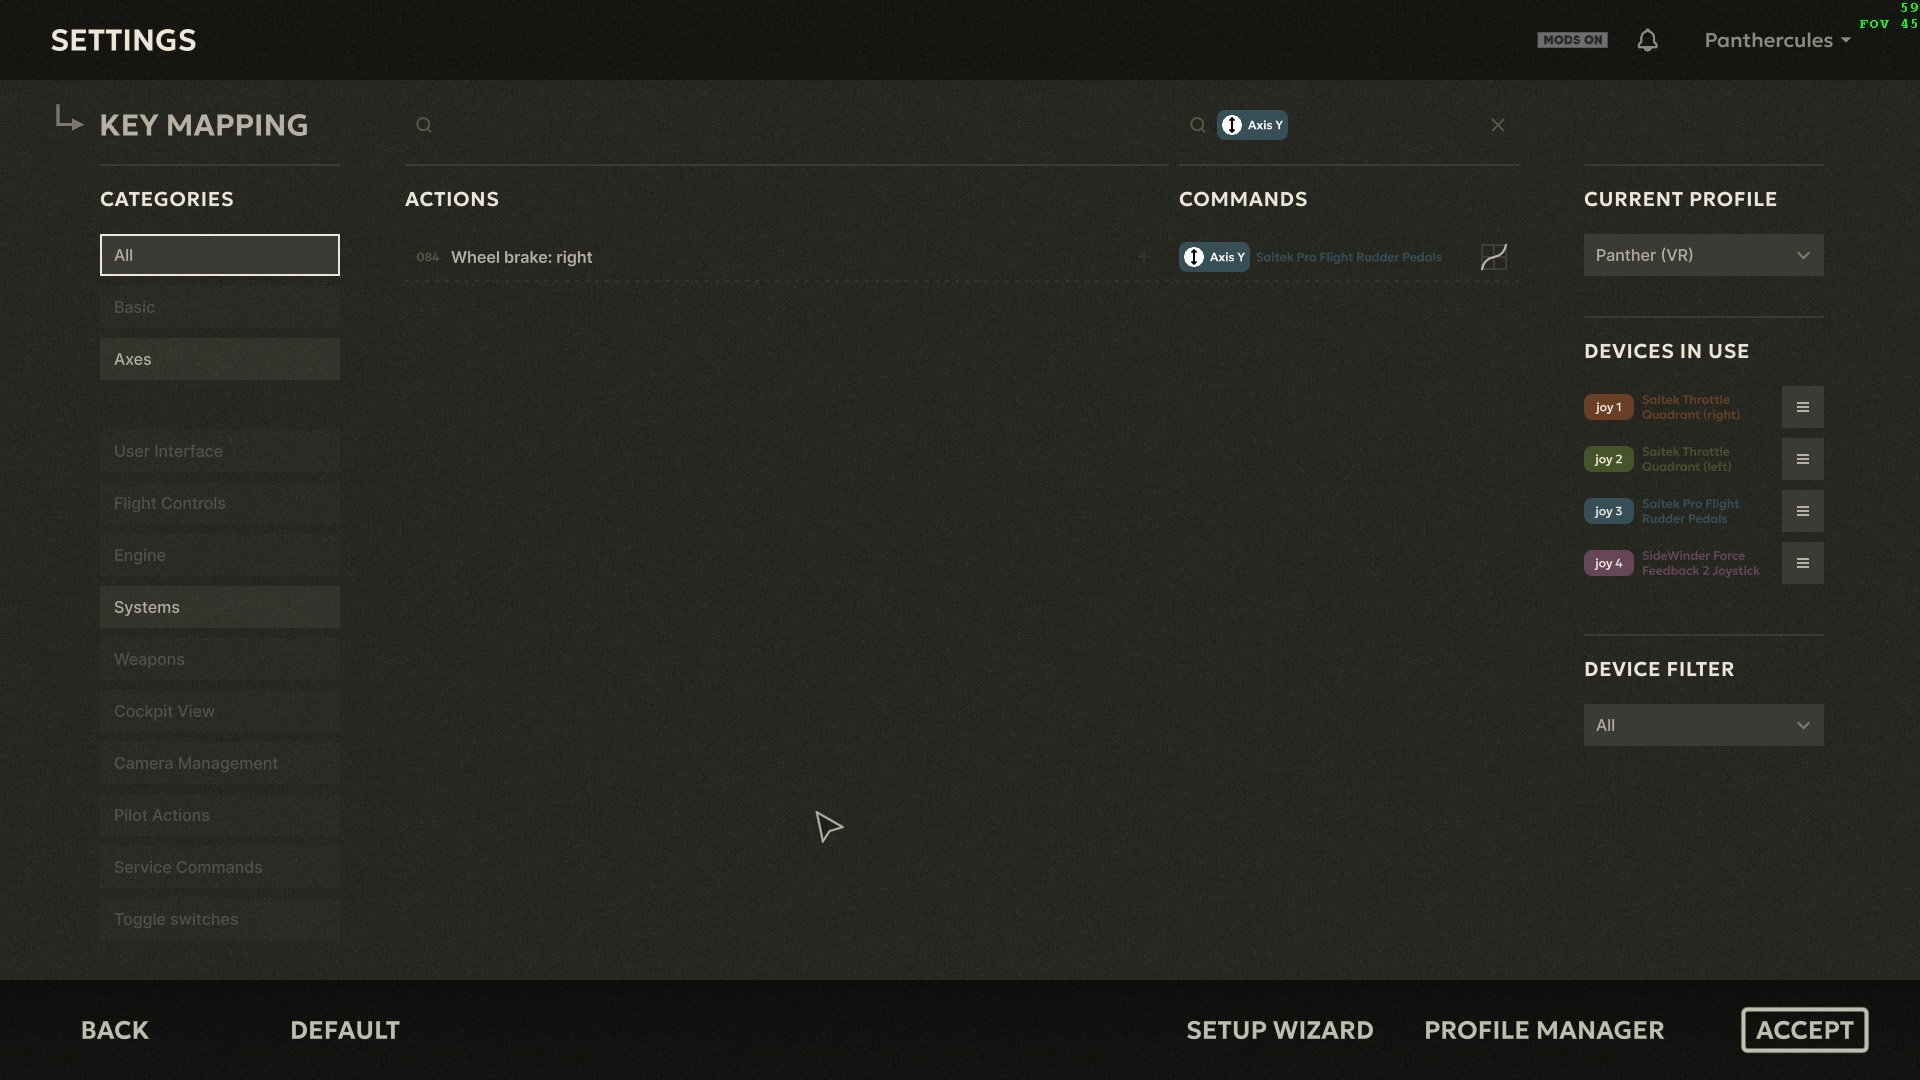Screen dimensions: 1920x1080
Task: Click the ACCEPT button
Action: tap(1804, 1030)
